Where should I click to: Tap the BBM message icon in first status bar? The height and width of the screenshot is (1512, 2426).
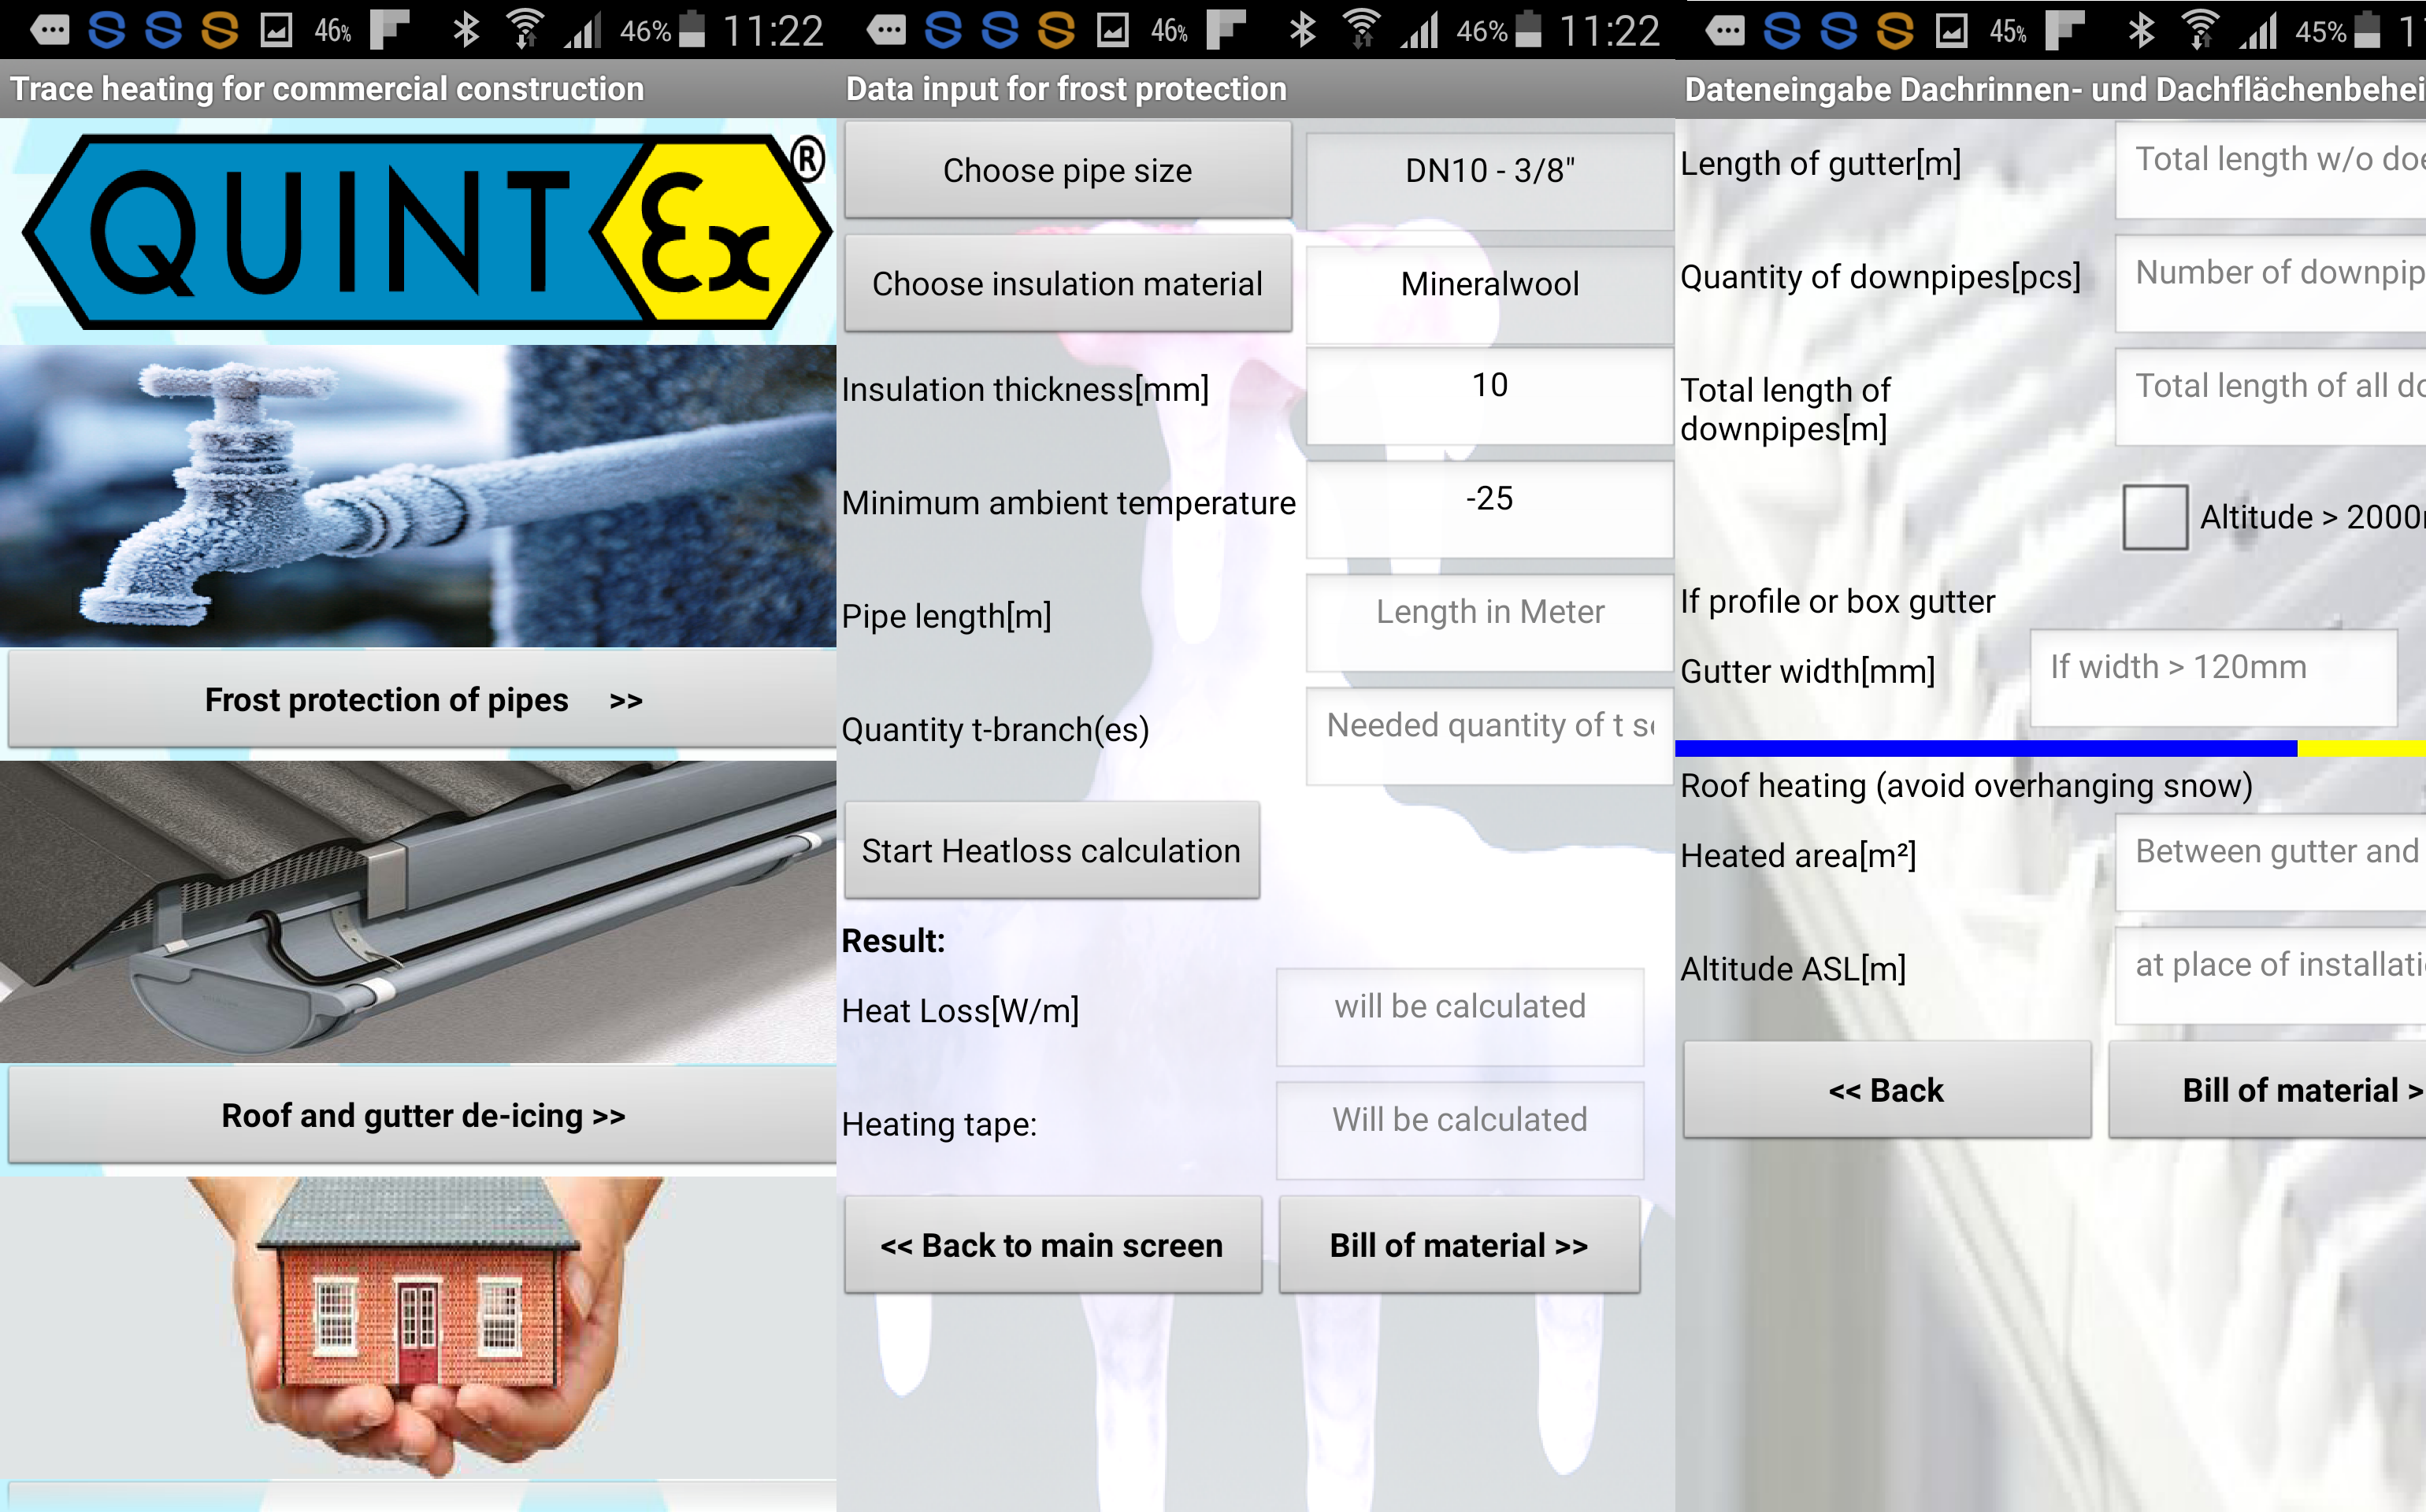(x=49, y=31)
